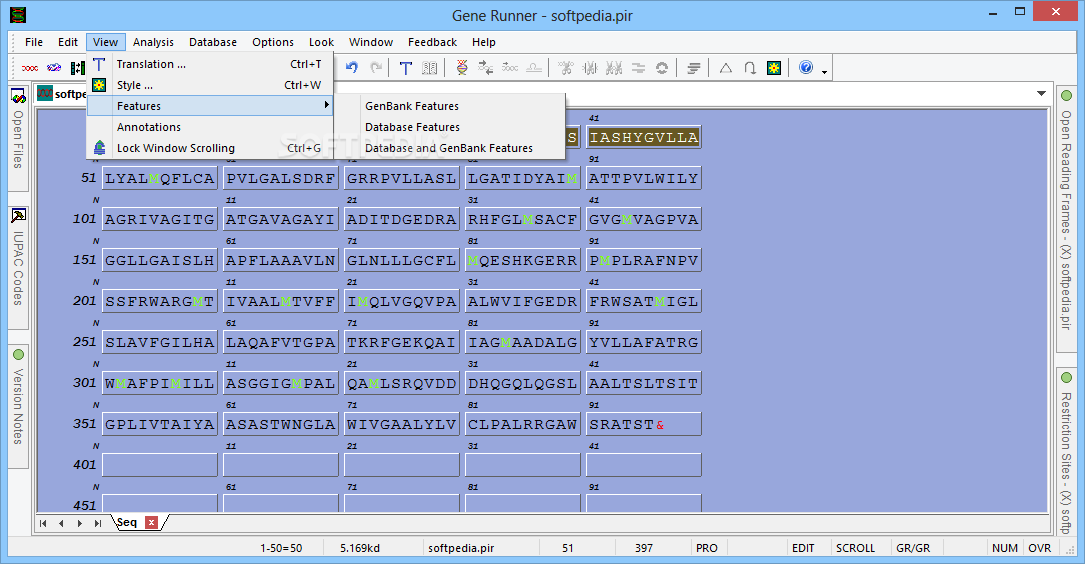The height and width of the screenshot is (564, 1085).
Task: Open the Feedback menu
Action: (x=432, y=42)
